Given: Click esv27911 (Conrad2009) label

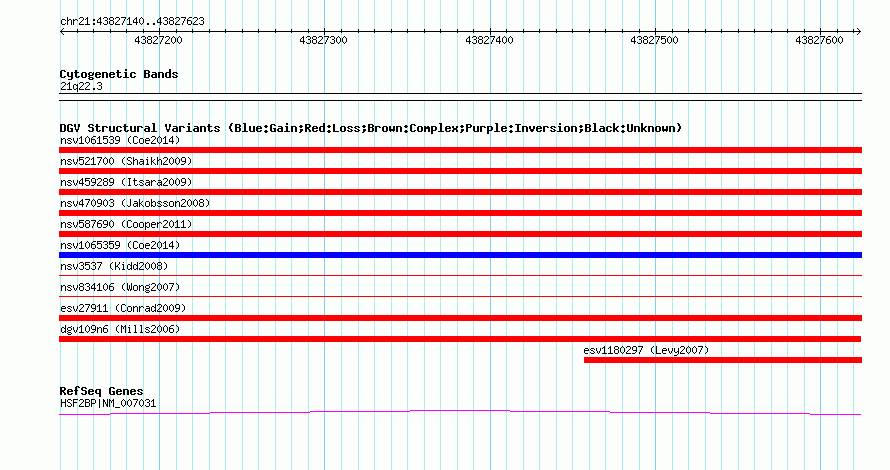Looking at the screenshot, I should tap(123, 308).
